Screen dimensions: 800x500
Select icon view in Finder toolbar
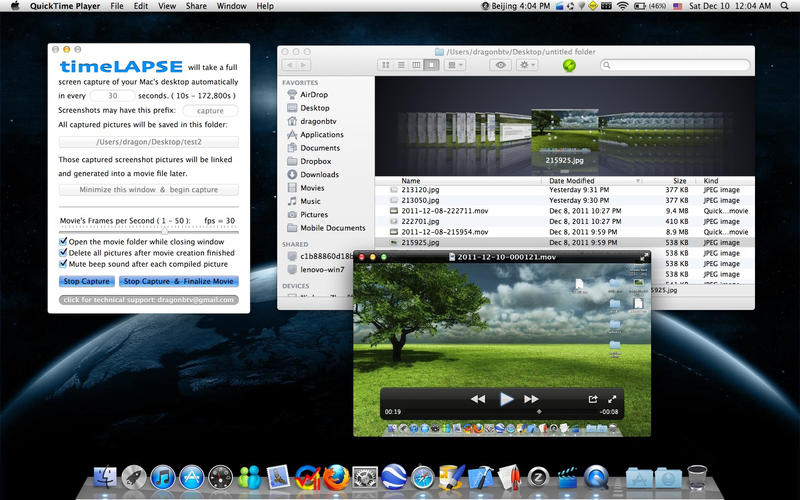click(386, 65)
